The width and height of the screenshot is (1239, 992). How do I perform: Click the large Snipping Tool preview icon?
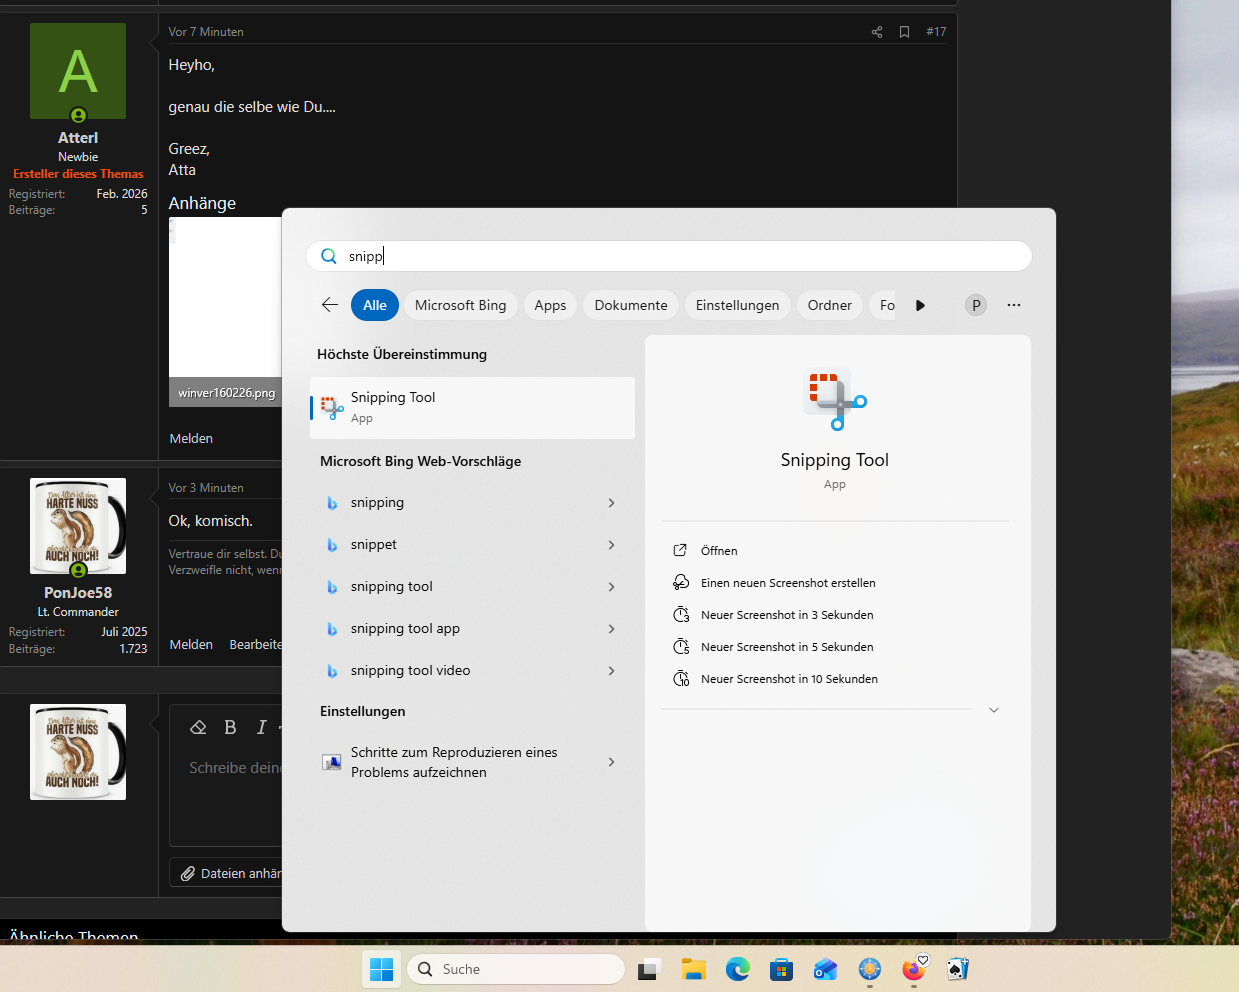[x=835, y=399]
